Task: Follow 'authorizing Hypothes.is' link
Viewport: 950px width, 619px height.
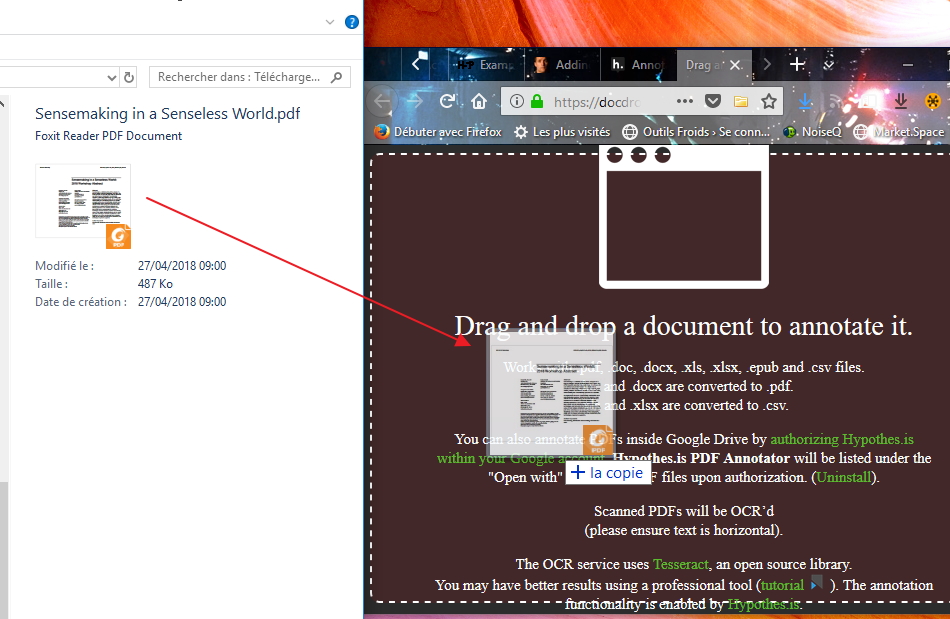Action: (x=842, y=439)
